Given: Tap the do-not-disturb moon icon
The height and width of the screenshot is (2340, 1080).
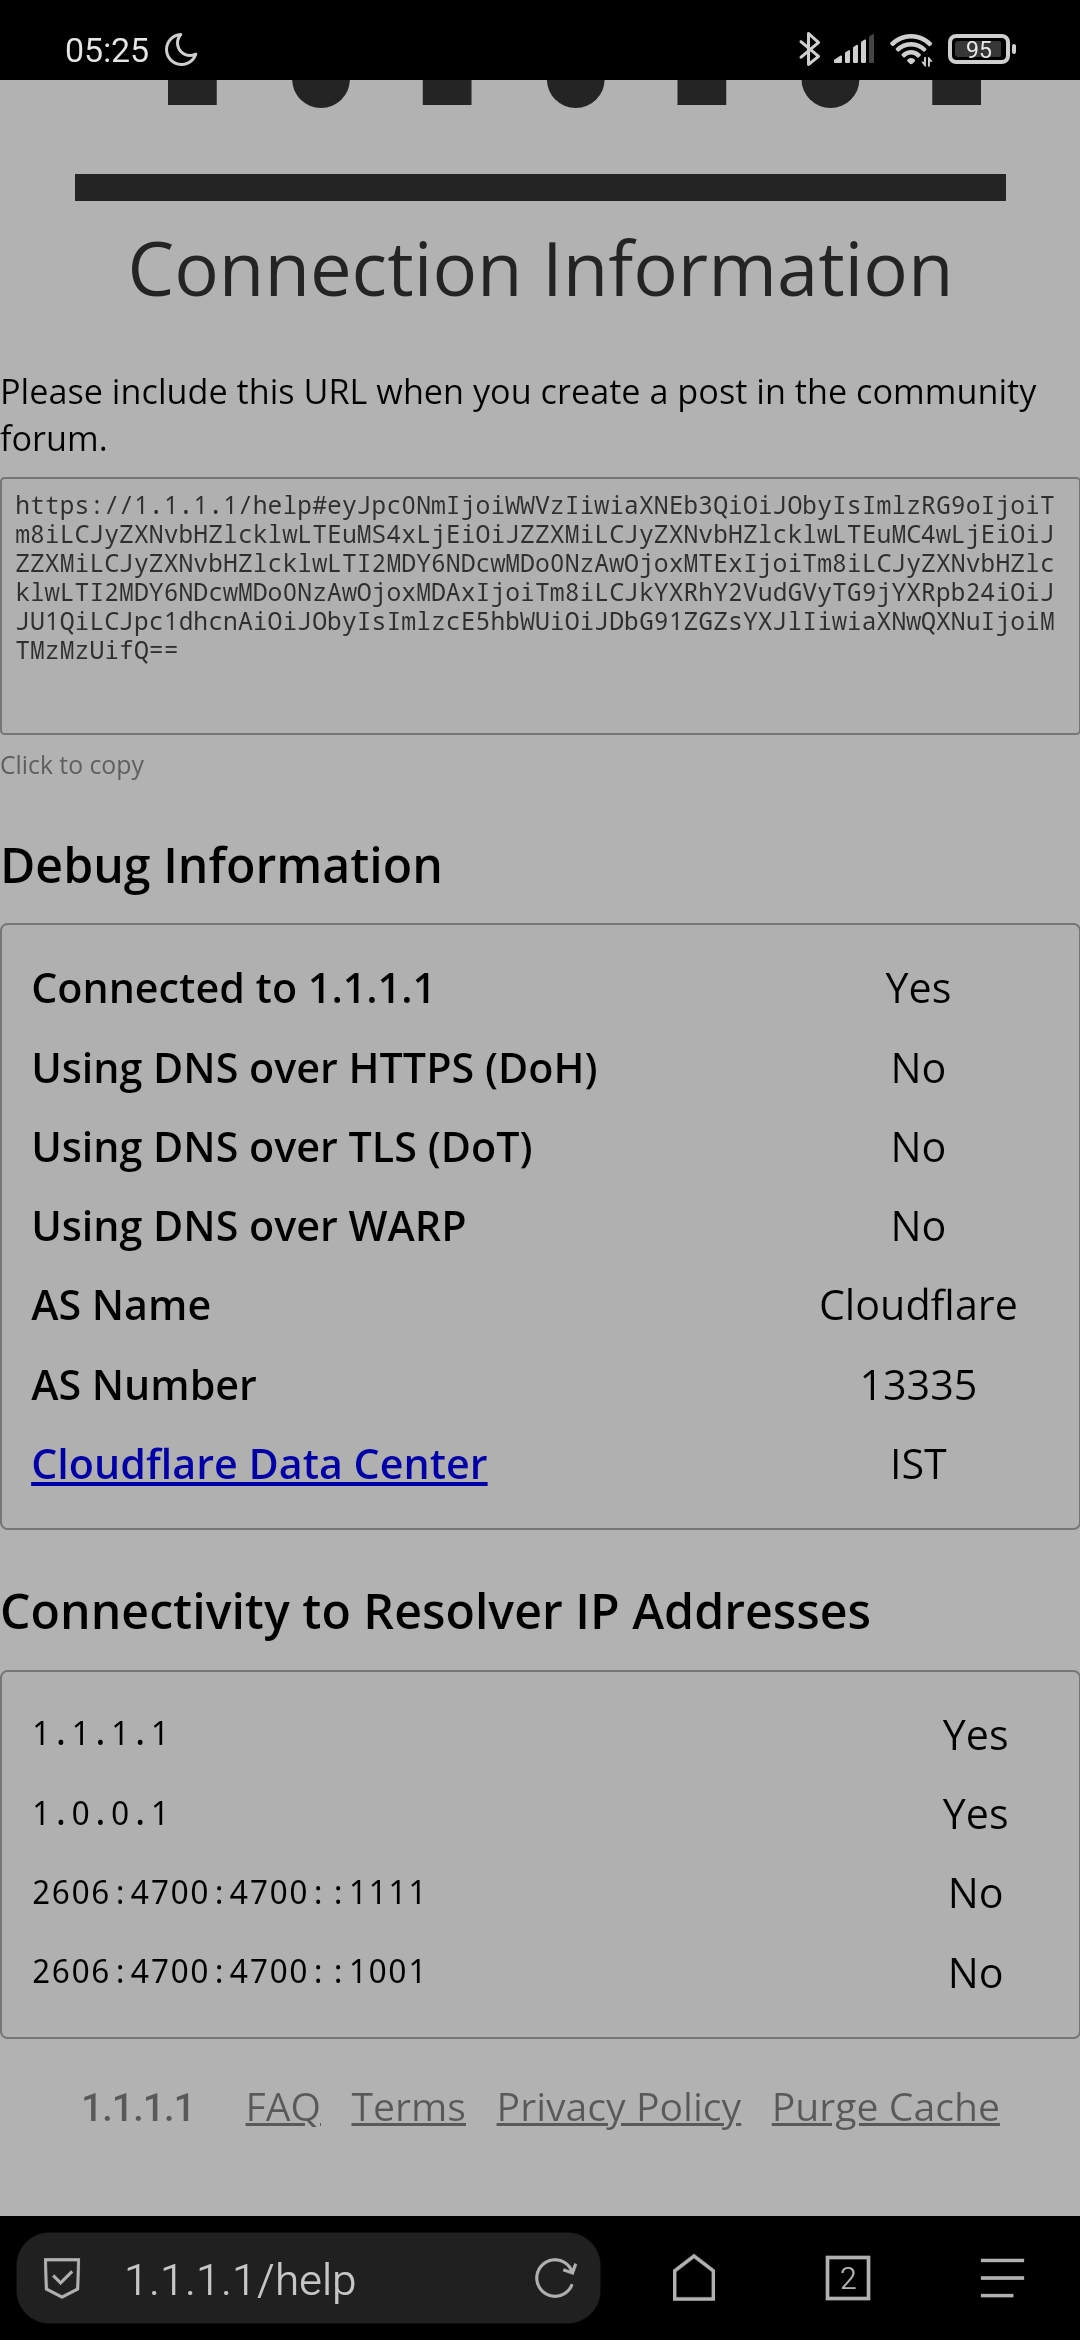Looking at the screenshot, I should click(181, 49).
